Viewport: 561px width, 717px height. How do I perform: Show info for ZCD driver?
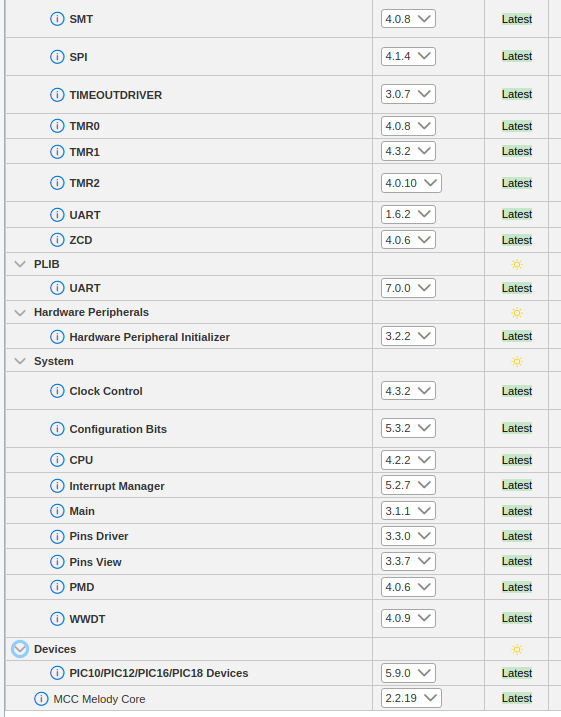click(57, 240)
